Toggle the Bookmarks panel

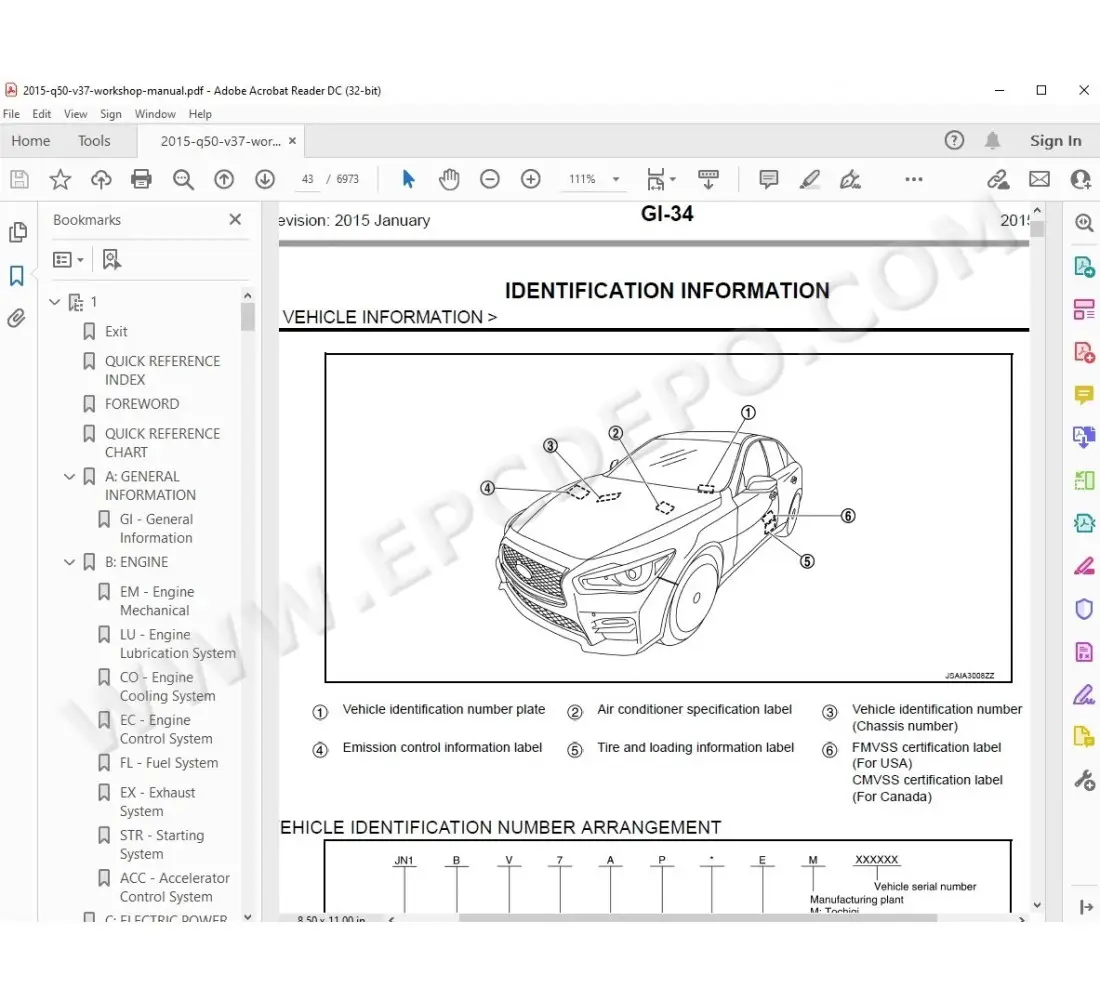point(18,274)
